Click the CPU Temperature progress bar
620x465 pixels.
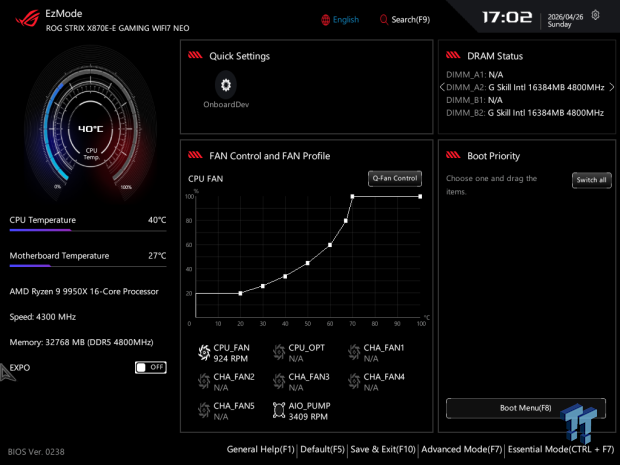(88, 230)
